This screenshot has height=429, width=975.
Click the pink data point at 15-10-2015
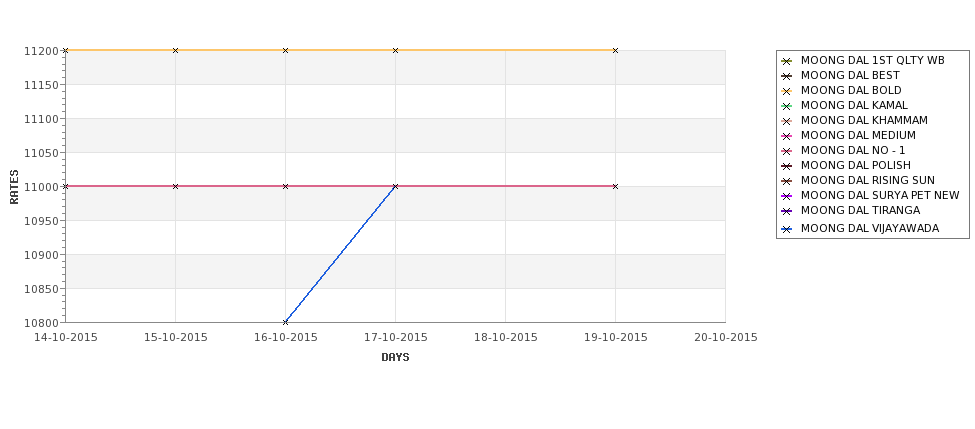pos(175,187)
